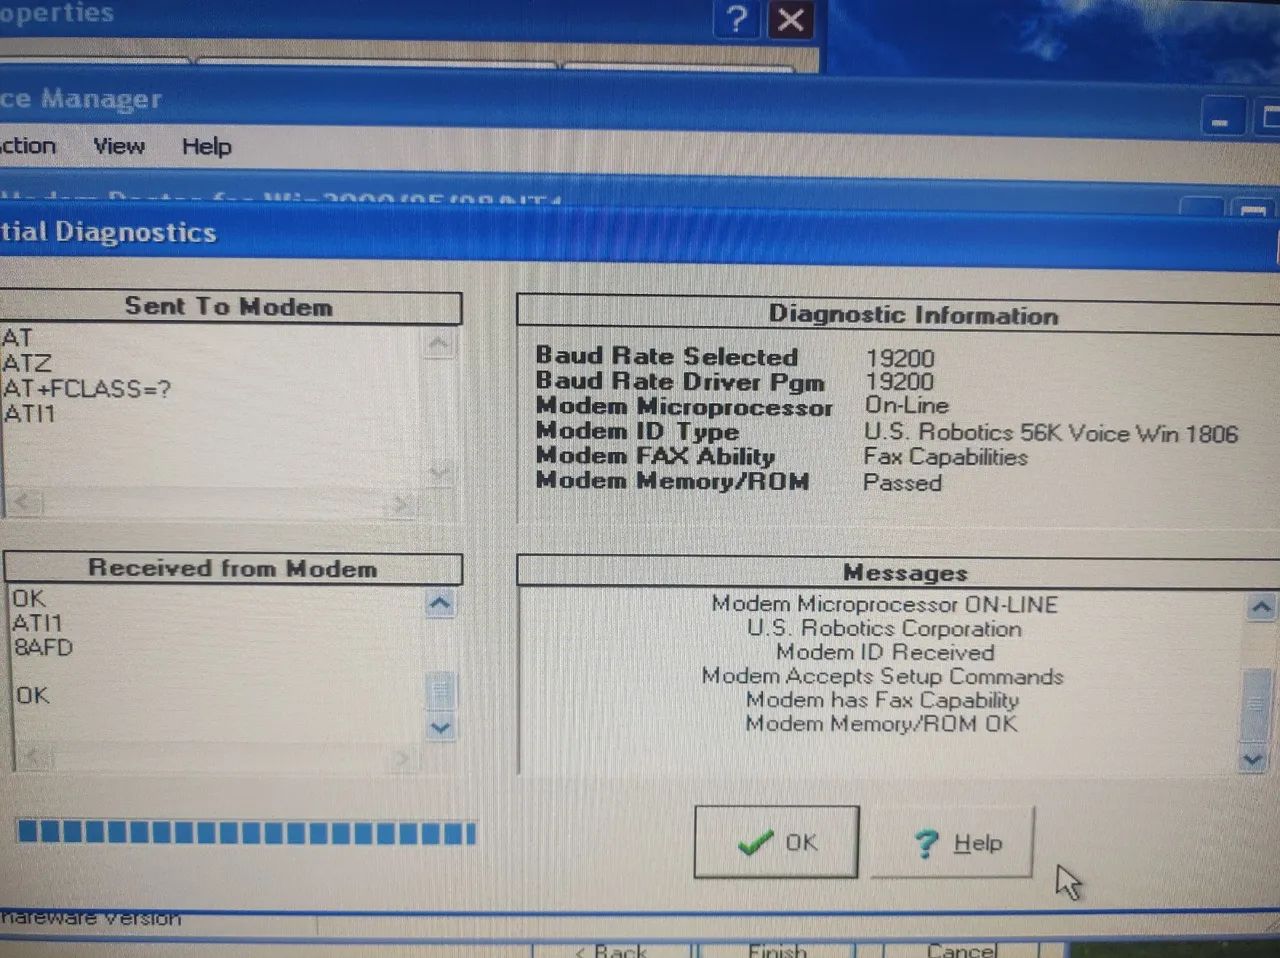Open the Action menu in Device Manager
The height and width of the screenshot is (958, 1280).
[27, 146]
